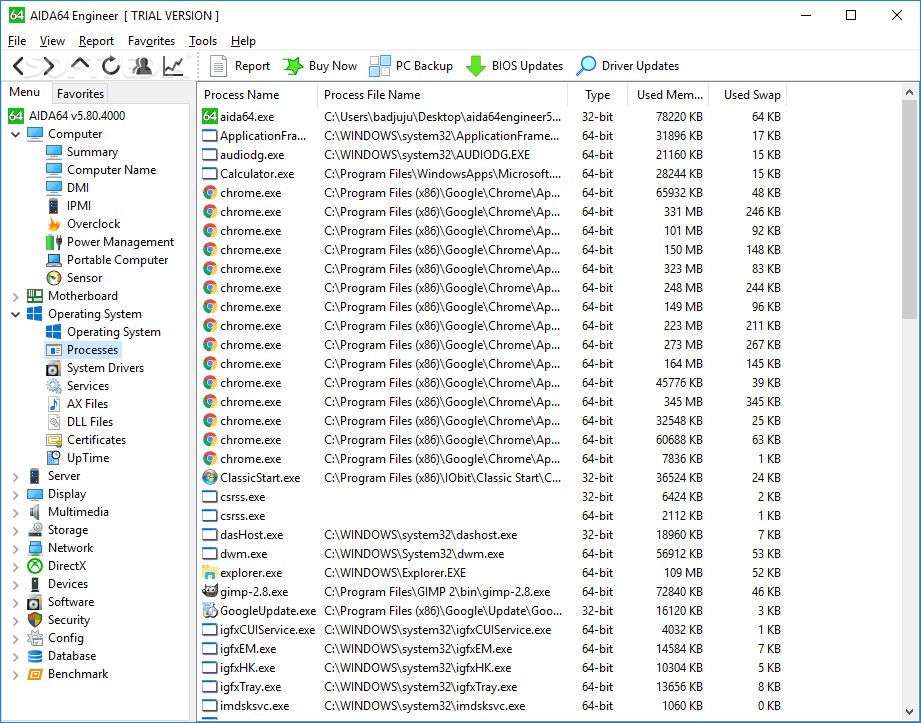Open the File menu
The height and width of the screenshot is (723, 921).
coord(17,41)
